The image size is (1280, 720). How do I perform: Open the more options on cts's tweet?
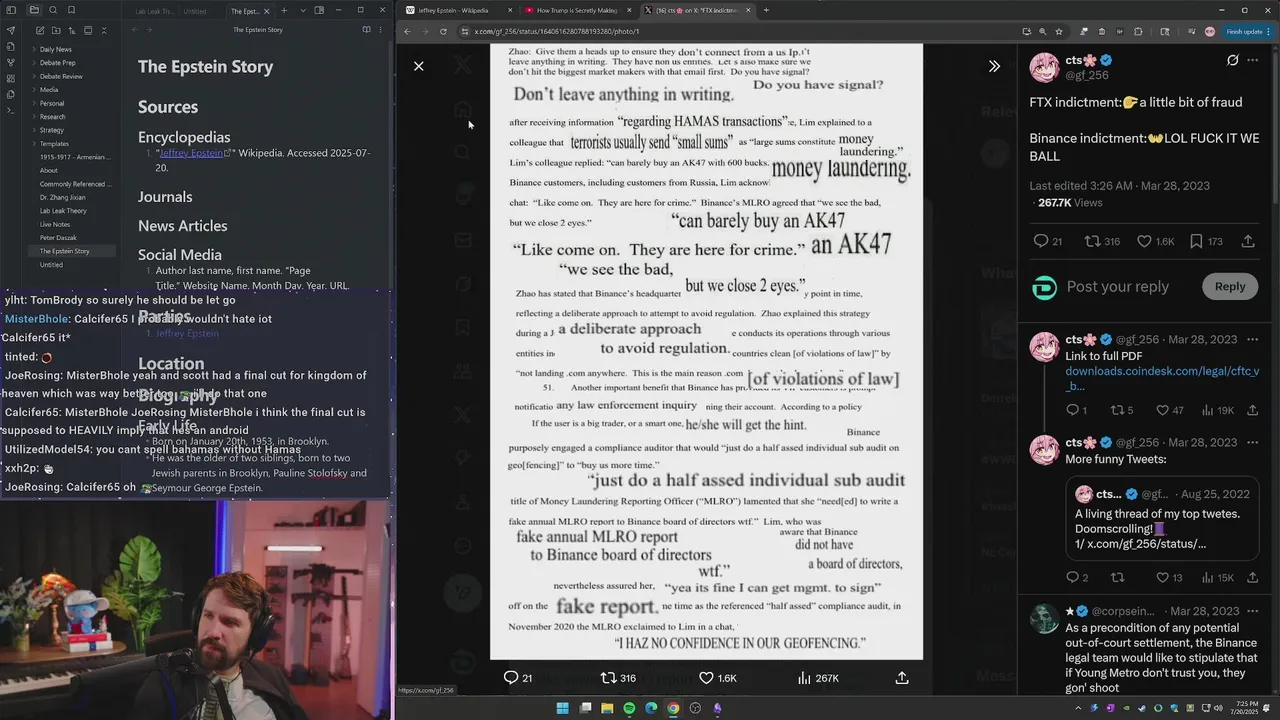1253,60
